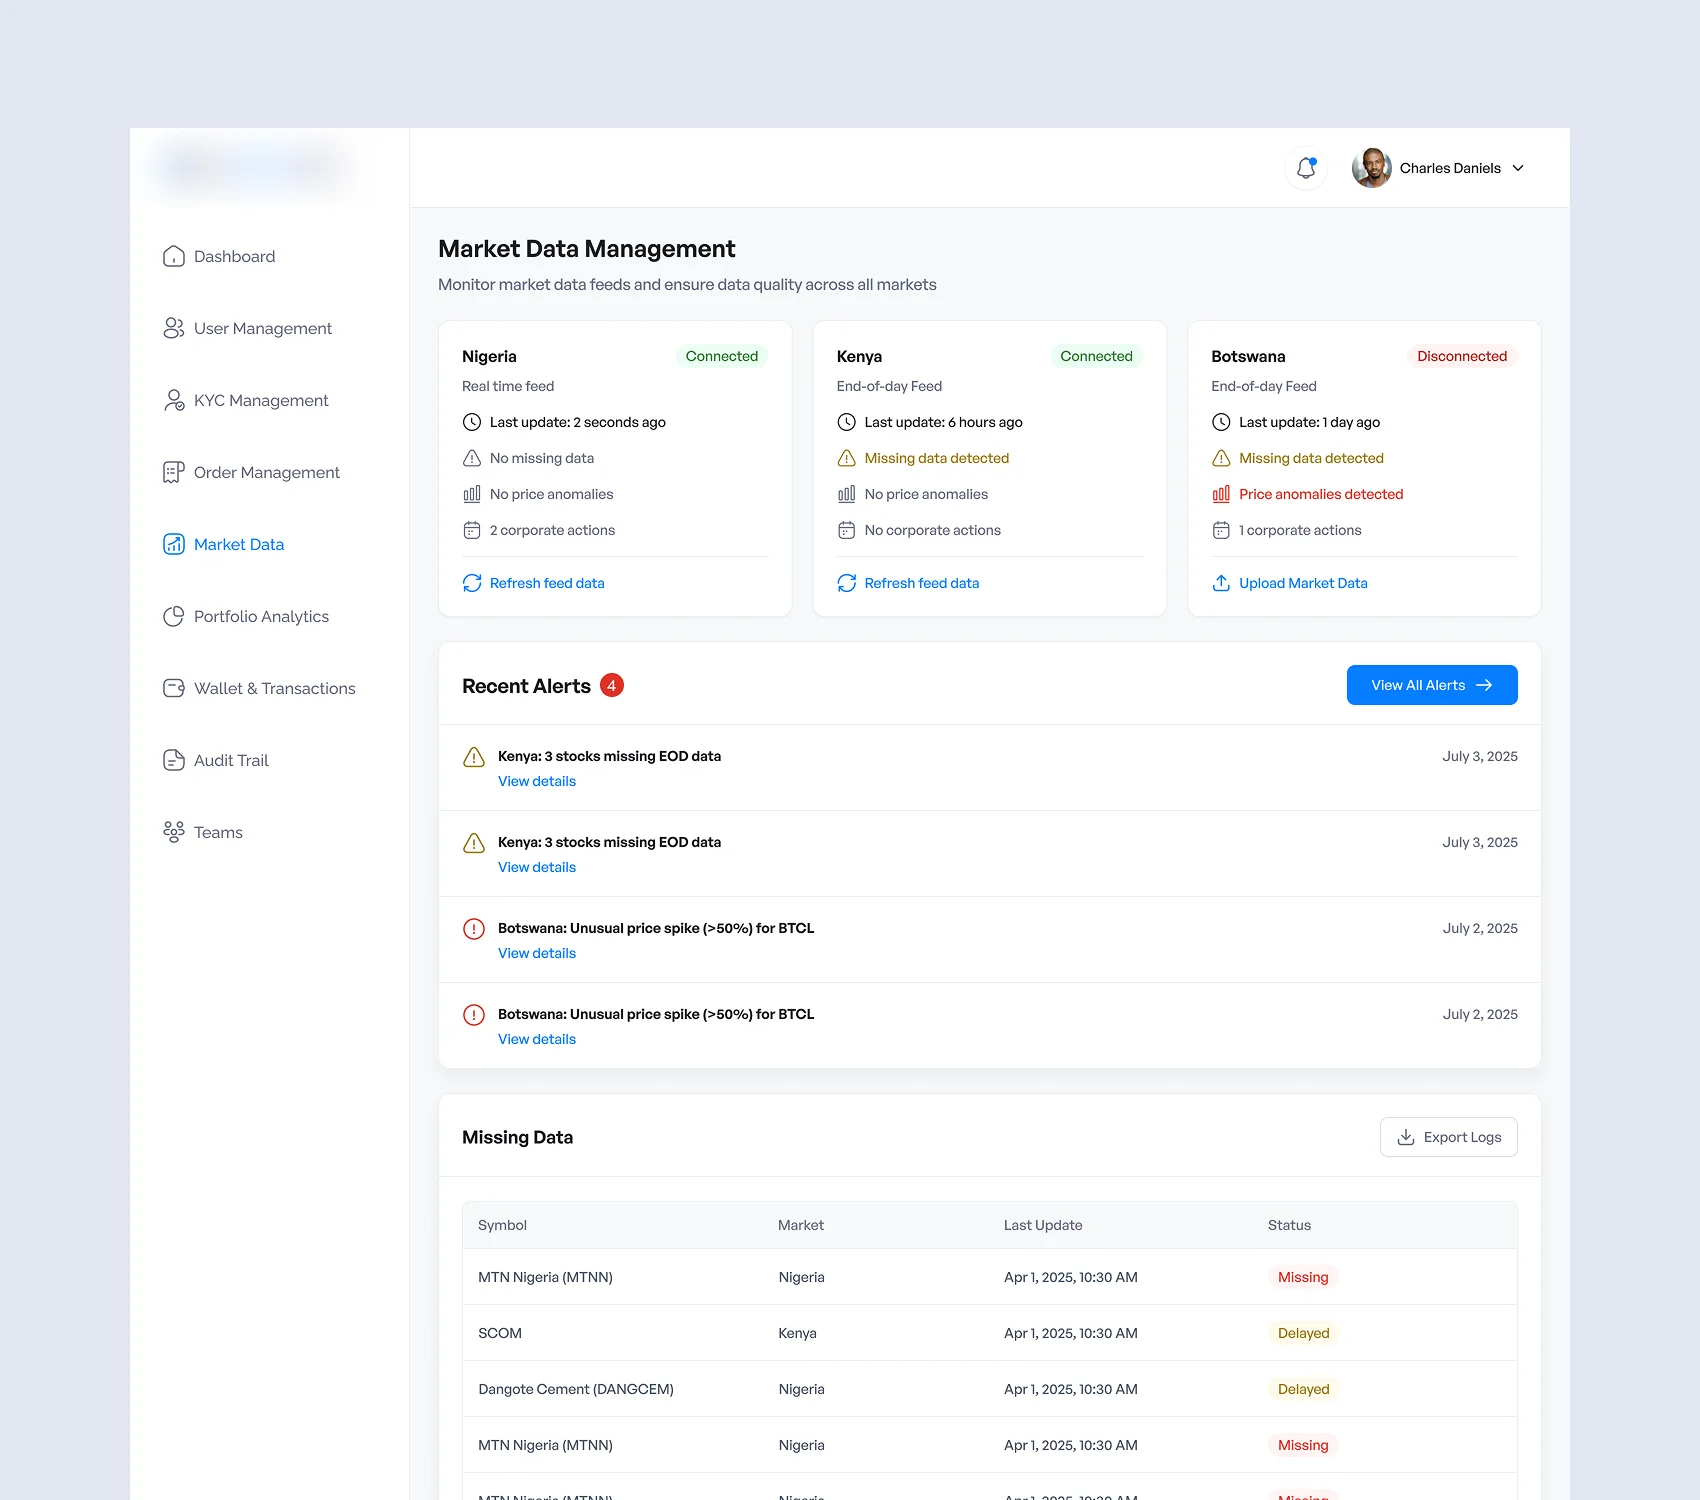The image size is (1700, 1500).
Task: Open Dashboard from the sidebar
Action: coord(234,256)
